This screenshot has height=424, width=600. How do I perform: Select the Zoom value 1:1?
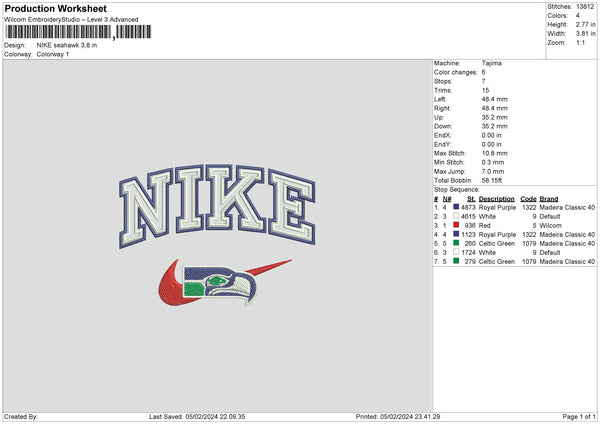tap(580, 42)
